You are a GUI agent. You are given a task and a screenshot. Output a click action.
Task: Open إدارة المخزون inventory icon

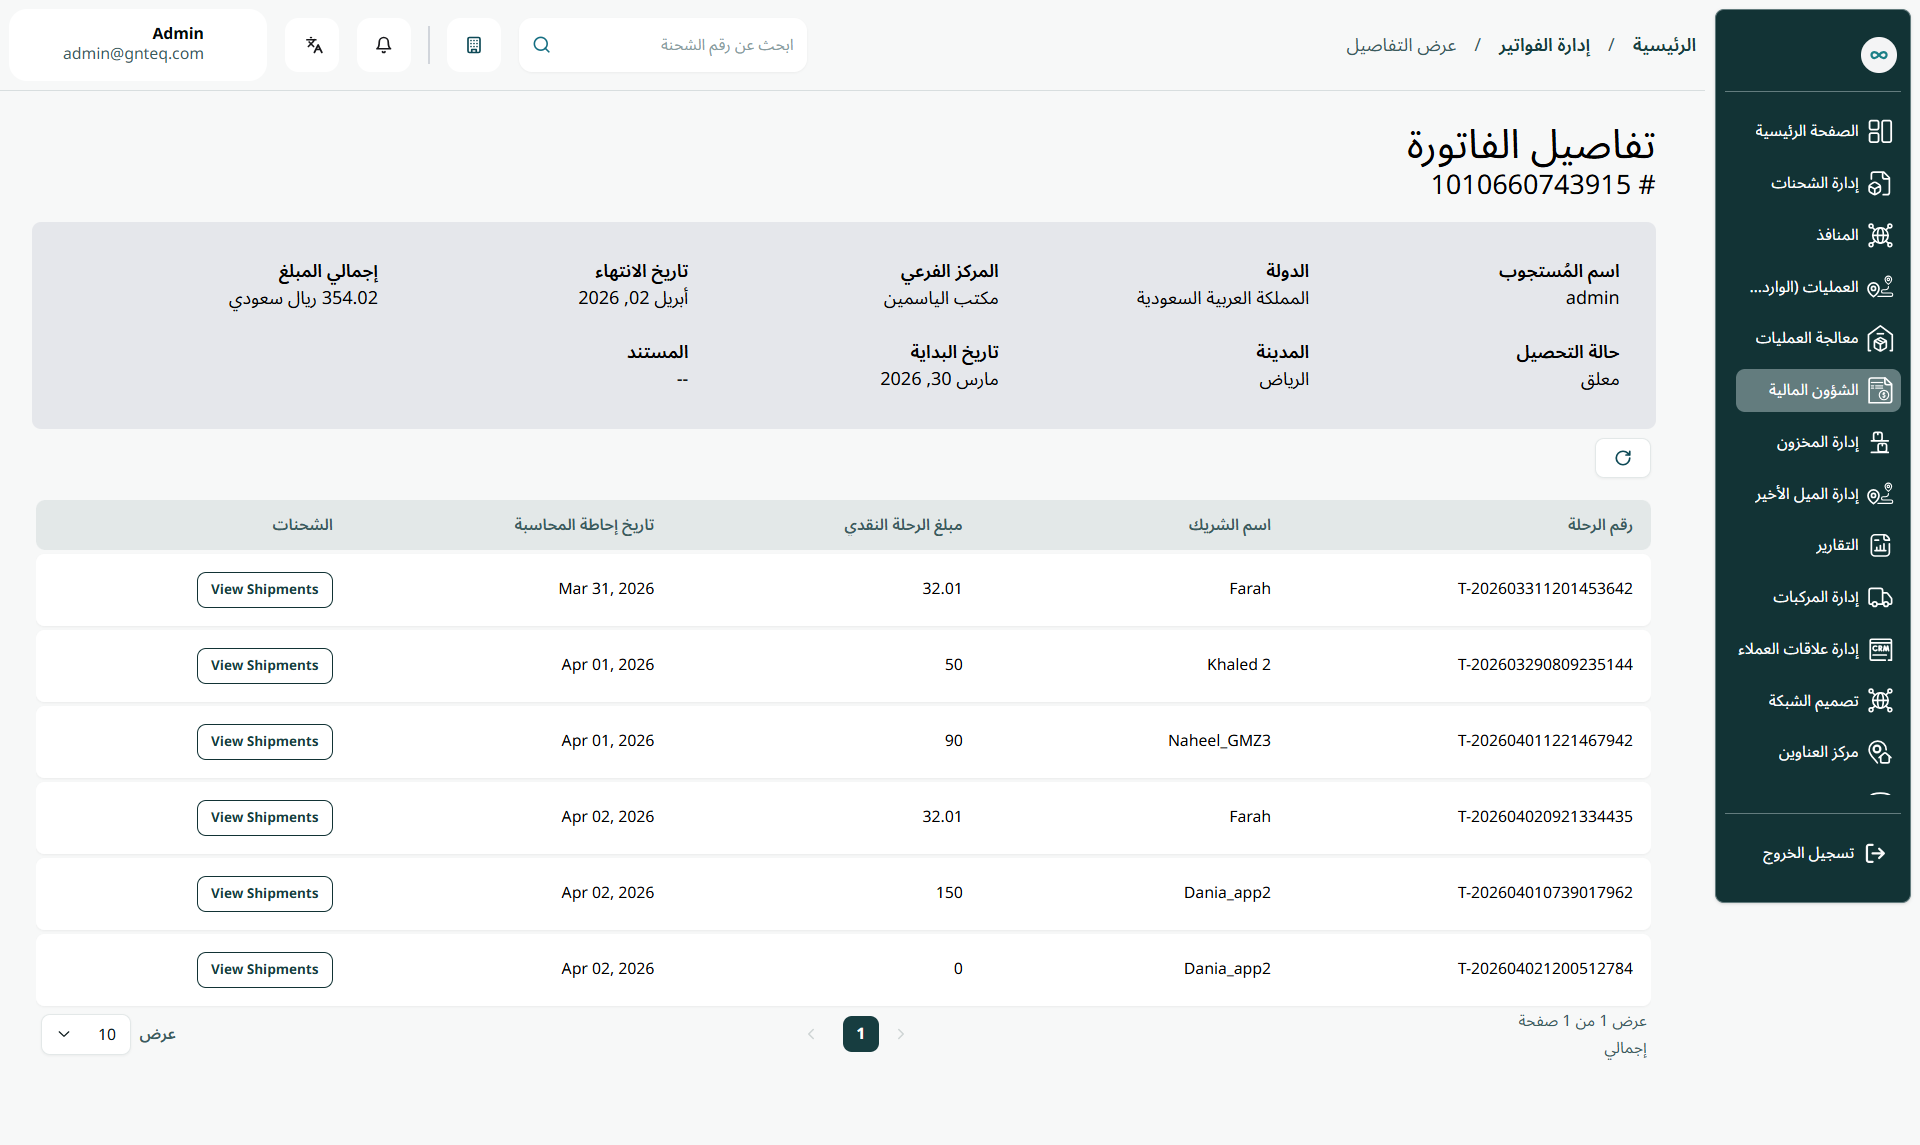(1880, 442)
